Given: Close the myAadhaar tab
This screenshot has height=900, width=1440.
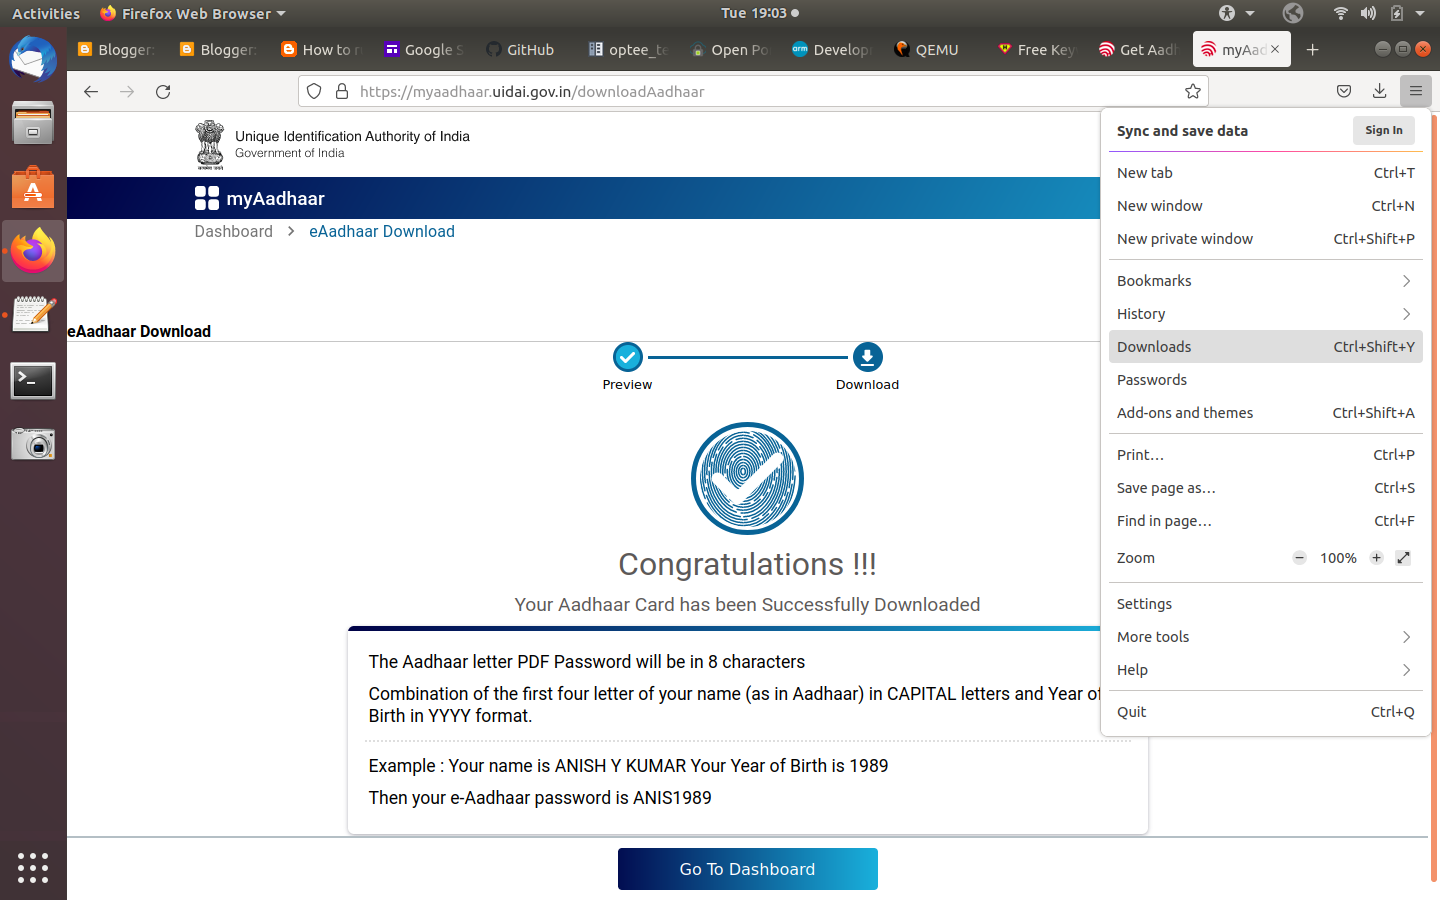Looking at the screenshot, I should point(1275,49).
